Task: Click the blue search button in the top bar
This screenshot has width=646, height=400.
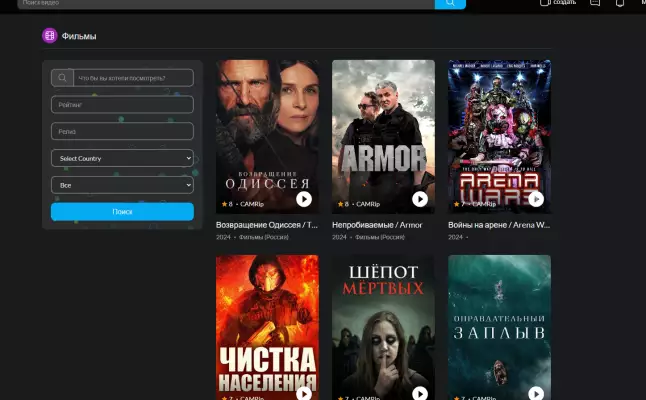Action: click(x=450, y=3)
